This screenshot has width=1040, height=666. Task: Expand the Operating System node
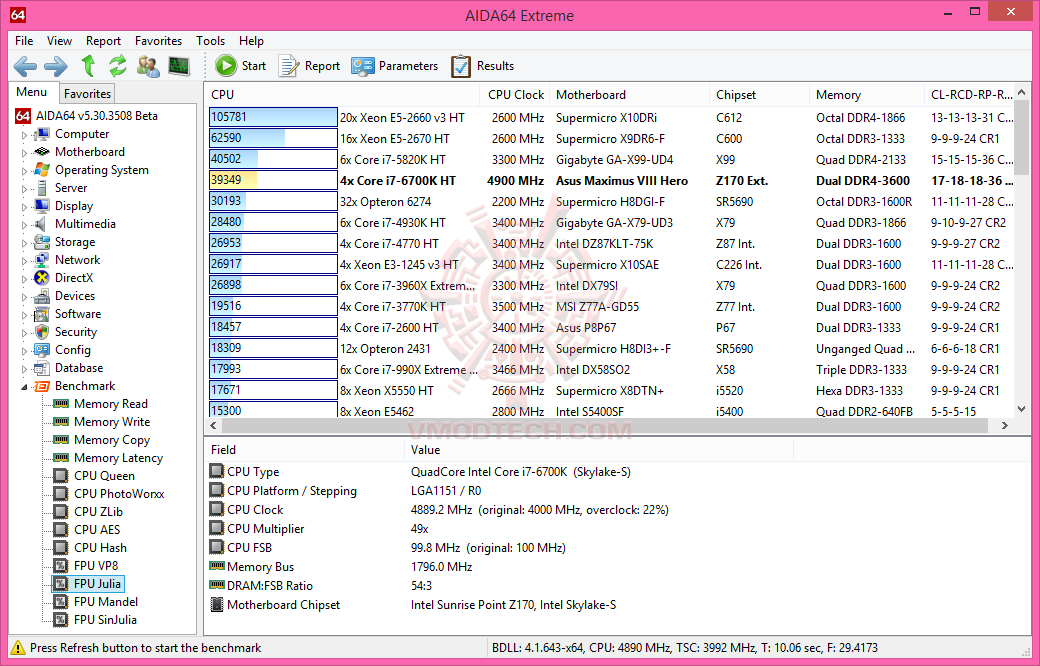25,170
